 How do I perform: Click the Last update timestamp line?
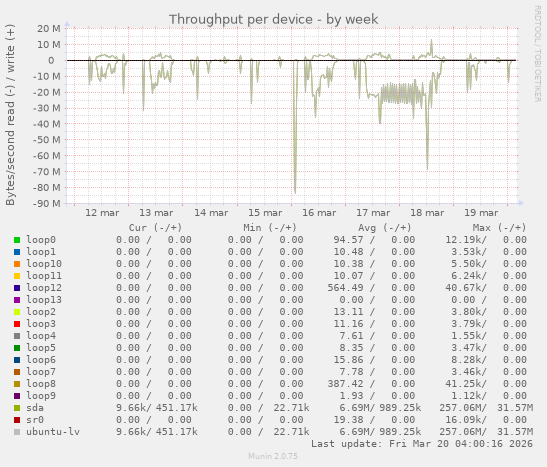(422, 444)
